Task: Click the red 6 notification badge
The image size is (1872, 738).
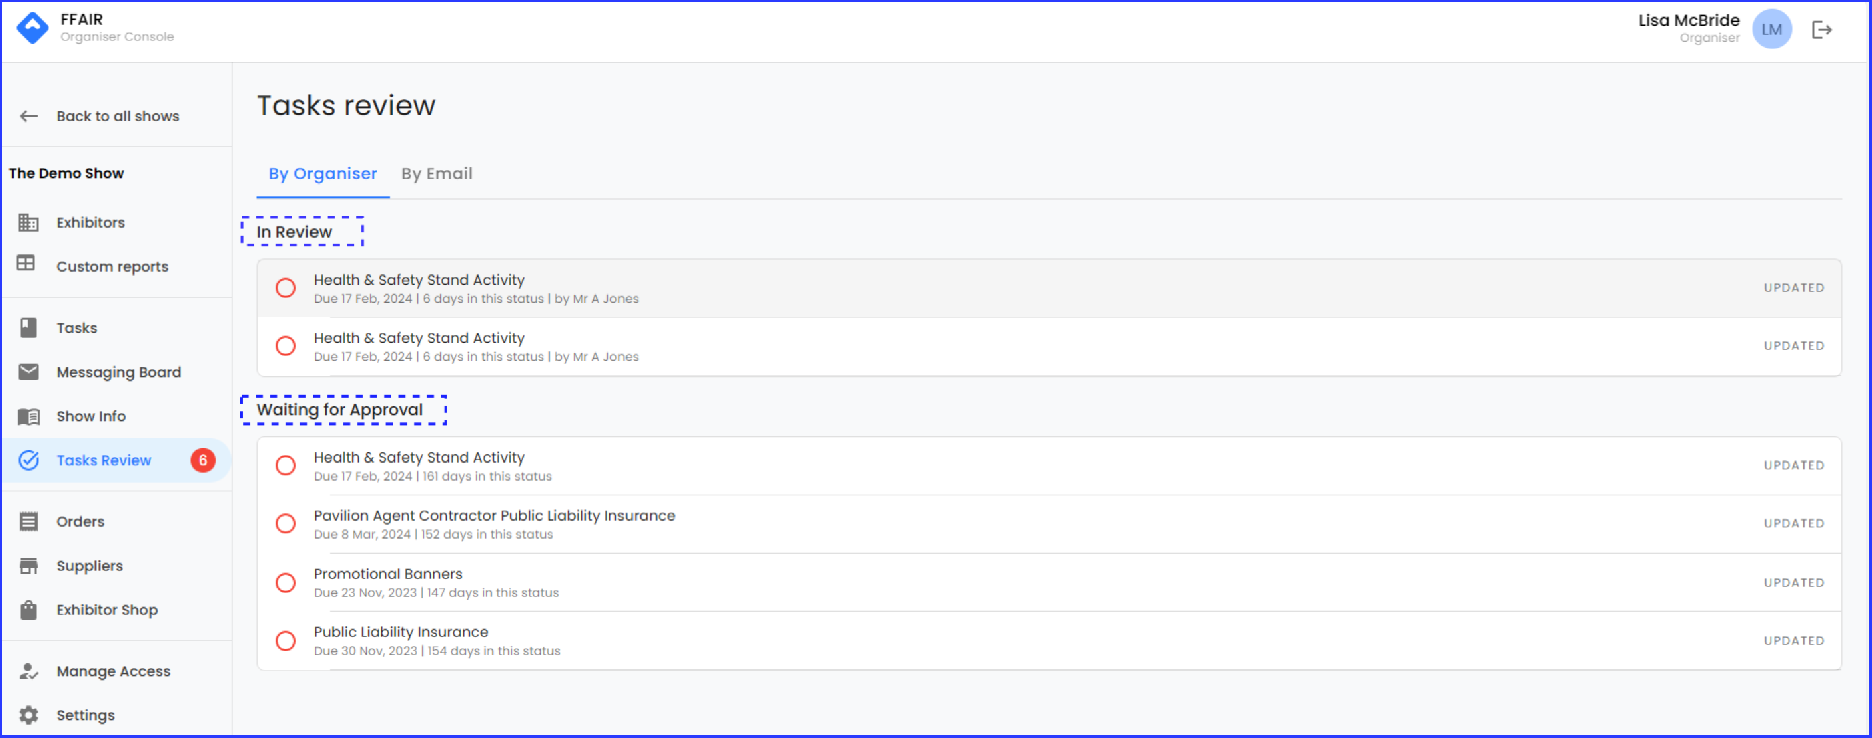Action: click(203, 460)
